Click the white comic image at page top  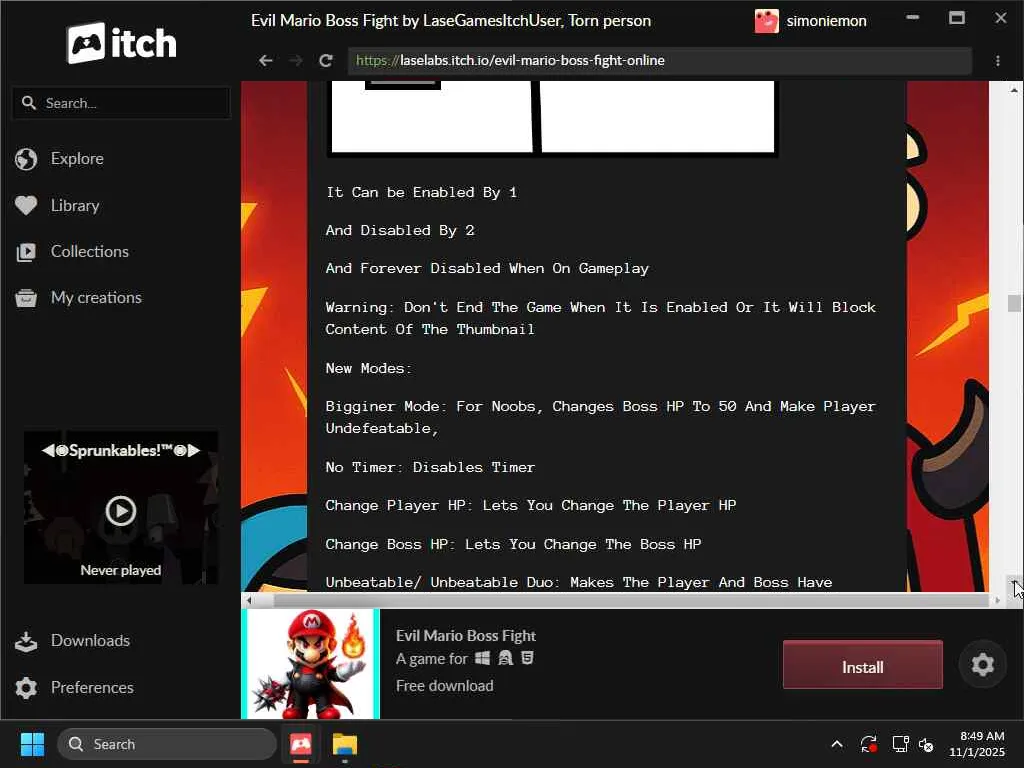(x=552, y=118)
